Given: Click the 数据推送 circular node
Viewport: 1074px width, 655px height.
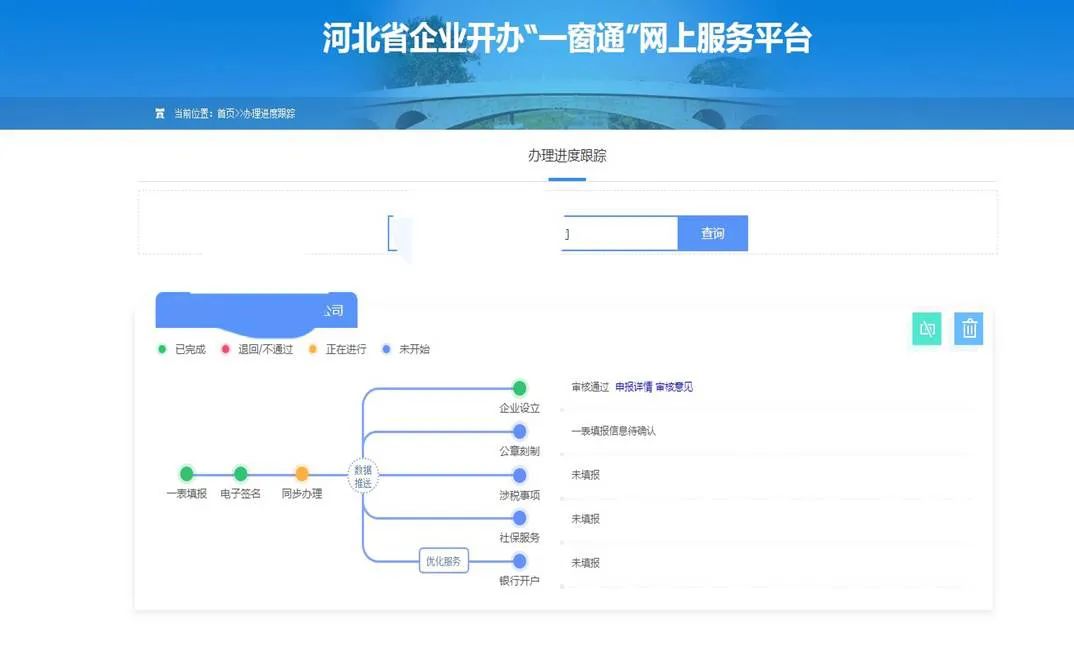Looking at the screenshot, I should click(362, 476).
